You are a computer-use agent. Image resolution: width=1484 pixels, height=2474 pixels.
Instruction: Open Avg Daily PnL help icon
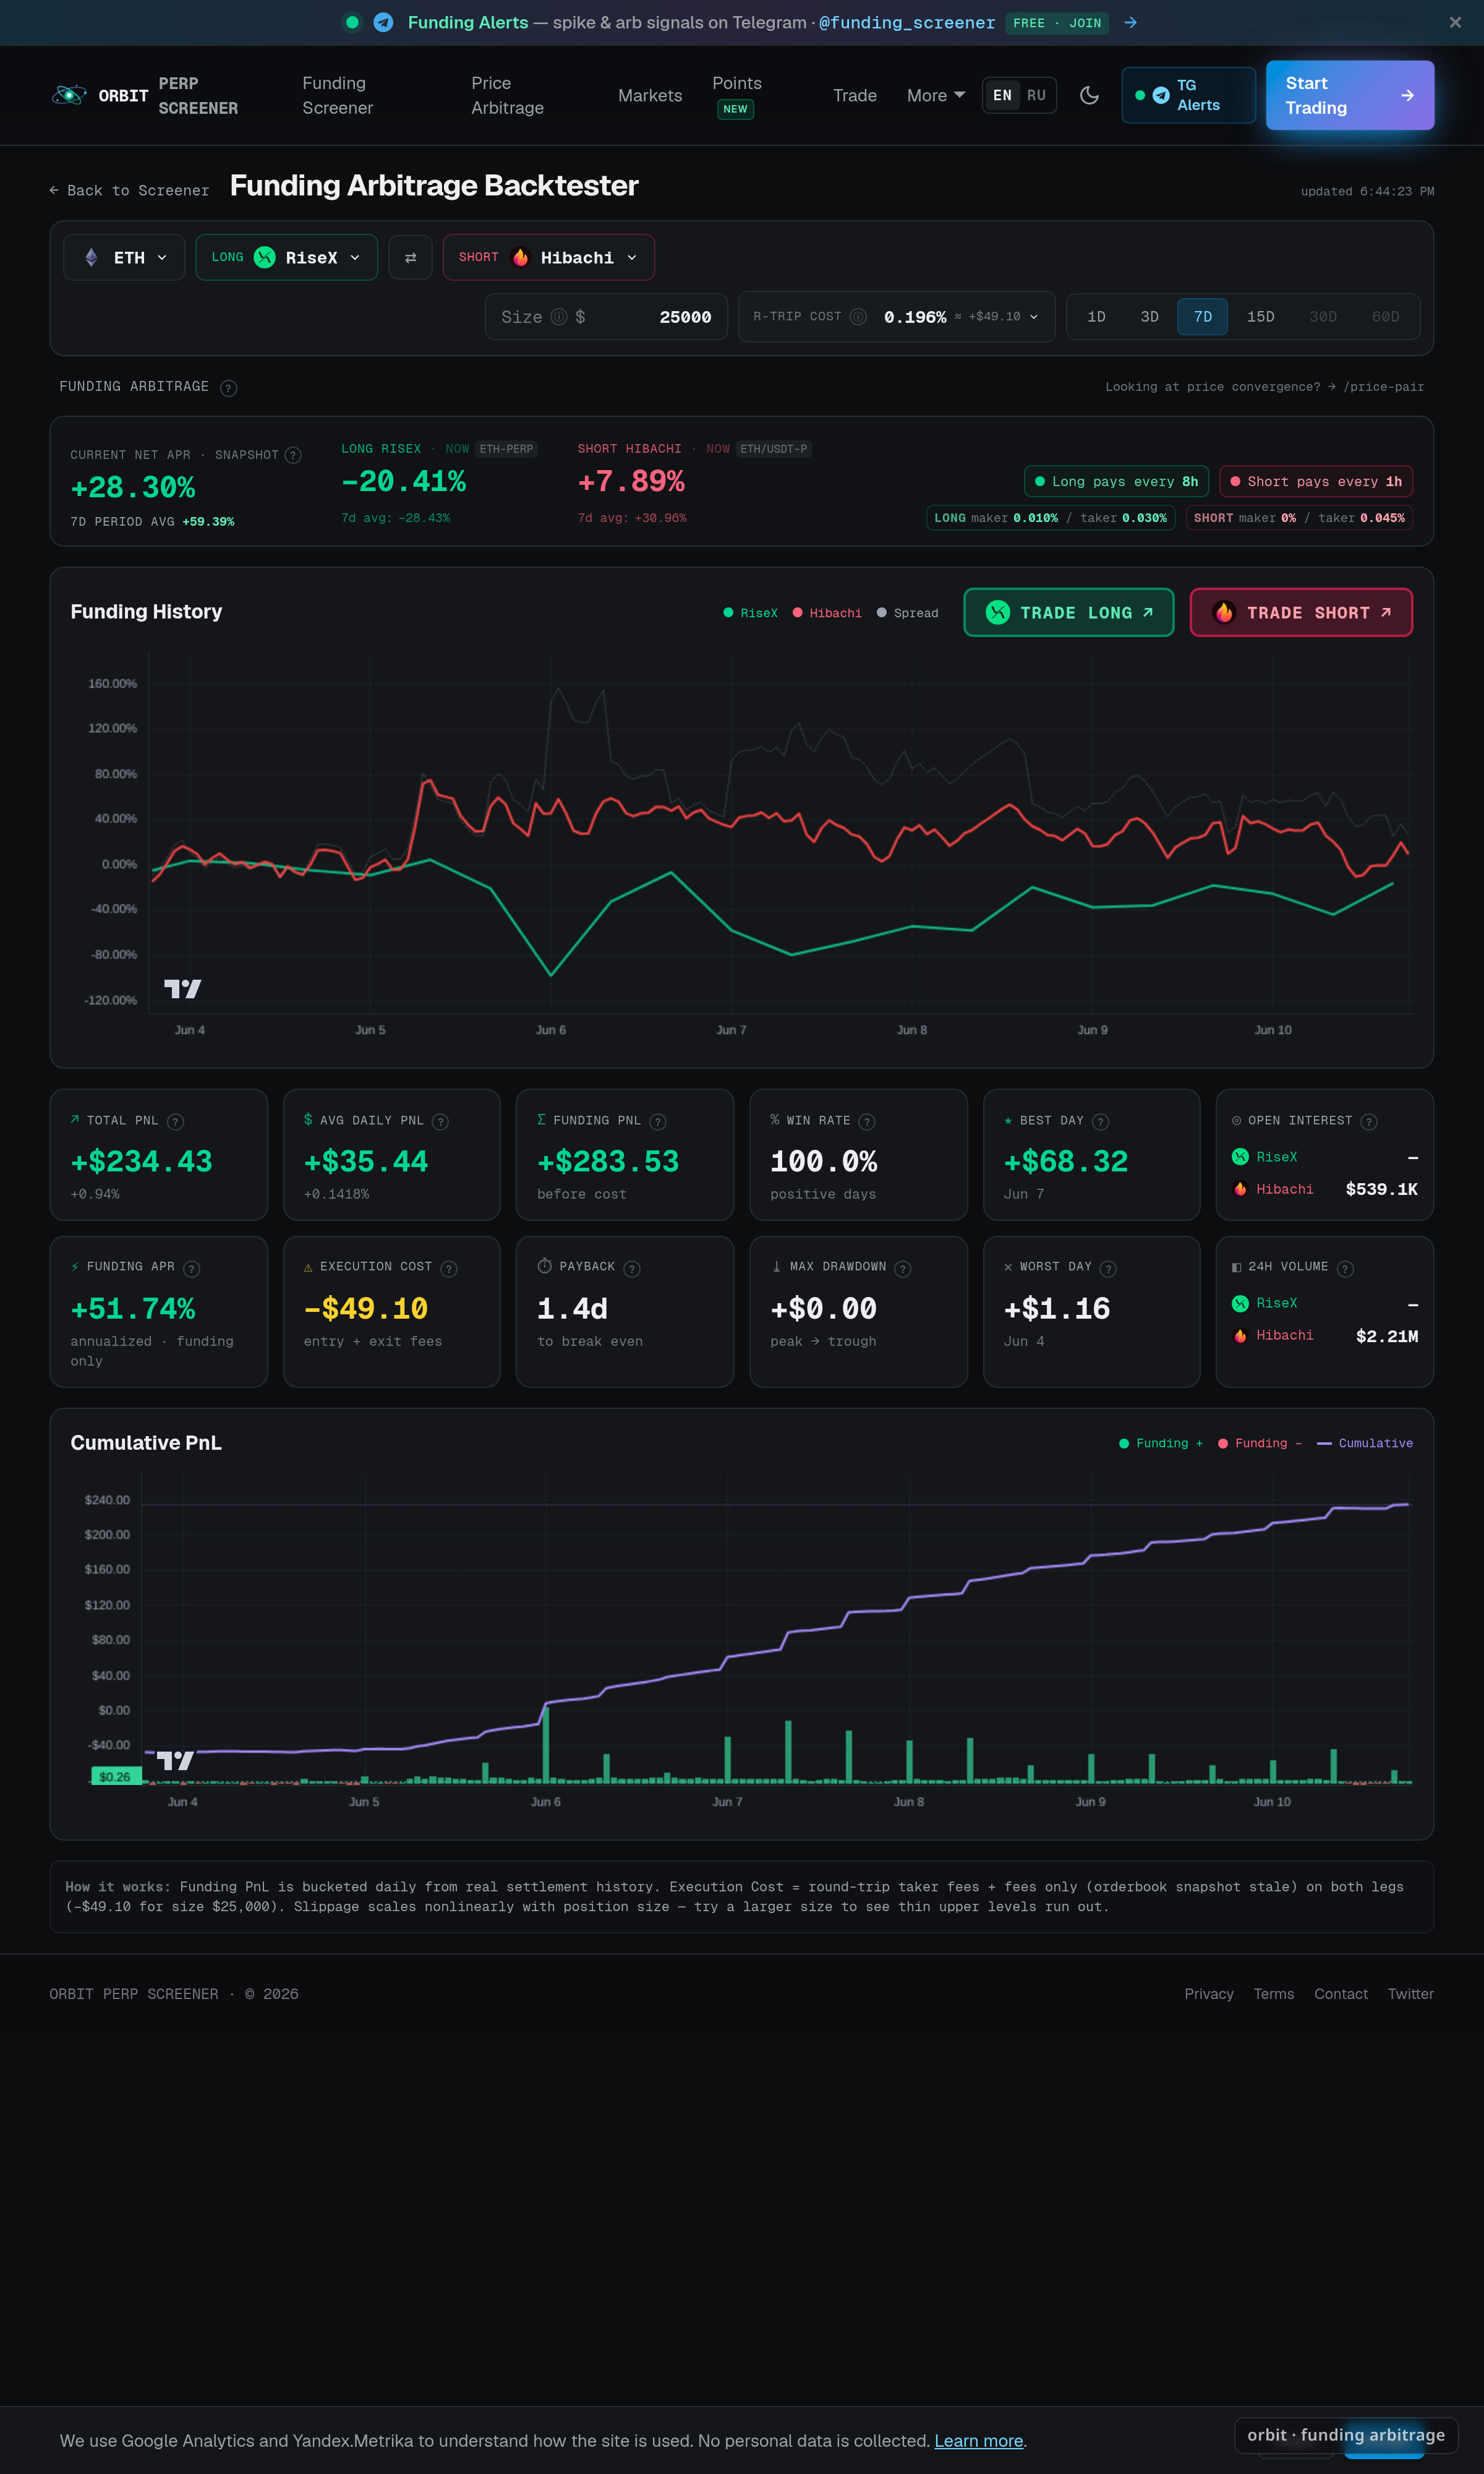[x=440, y=1122]
